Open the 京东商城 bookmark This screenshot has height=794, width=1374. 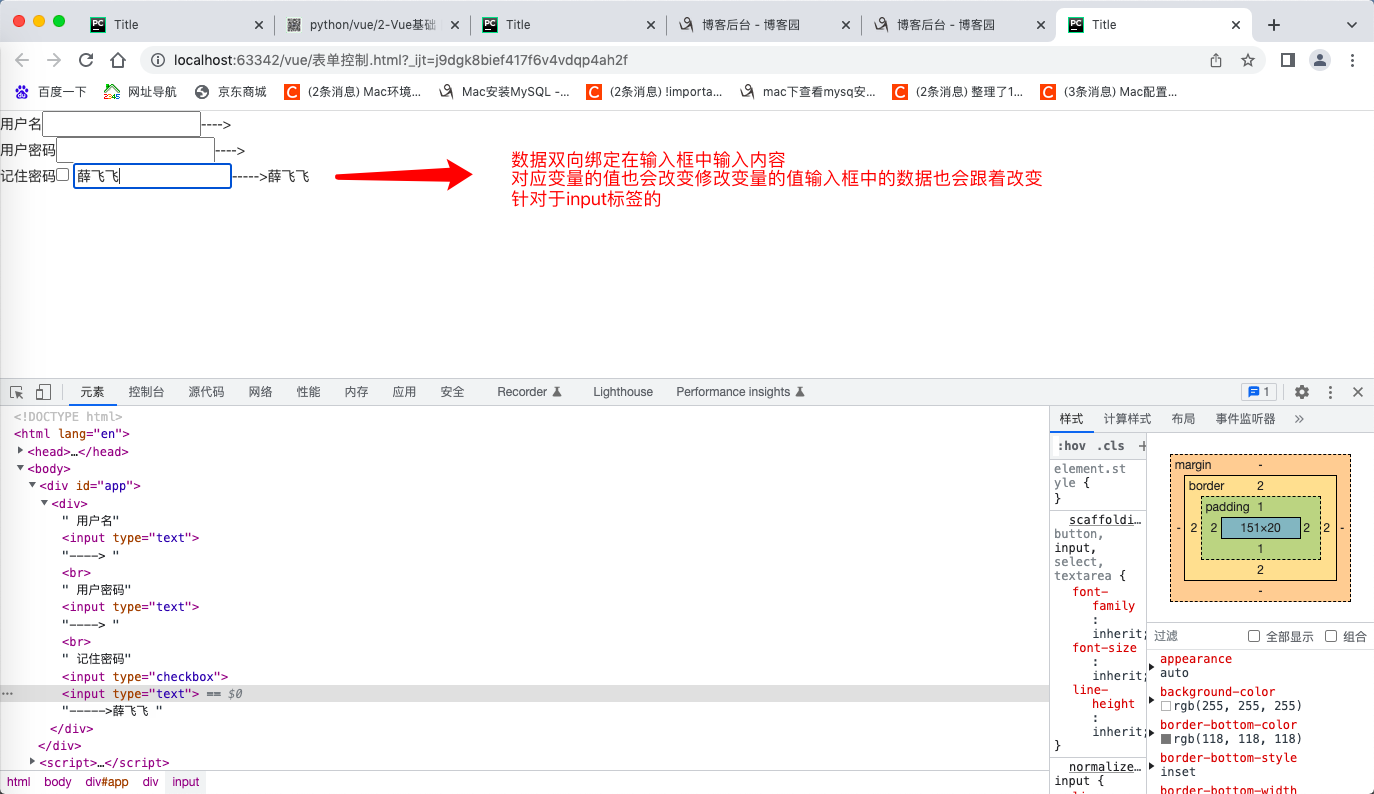click(231, 92)
